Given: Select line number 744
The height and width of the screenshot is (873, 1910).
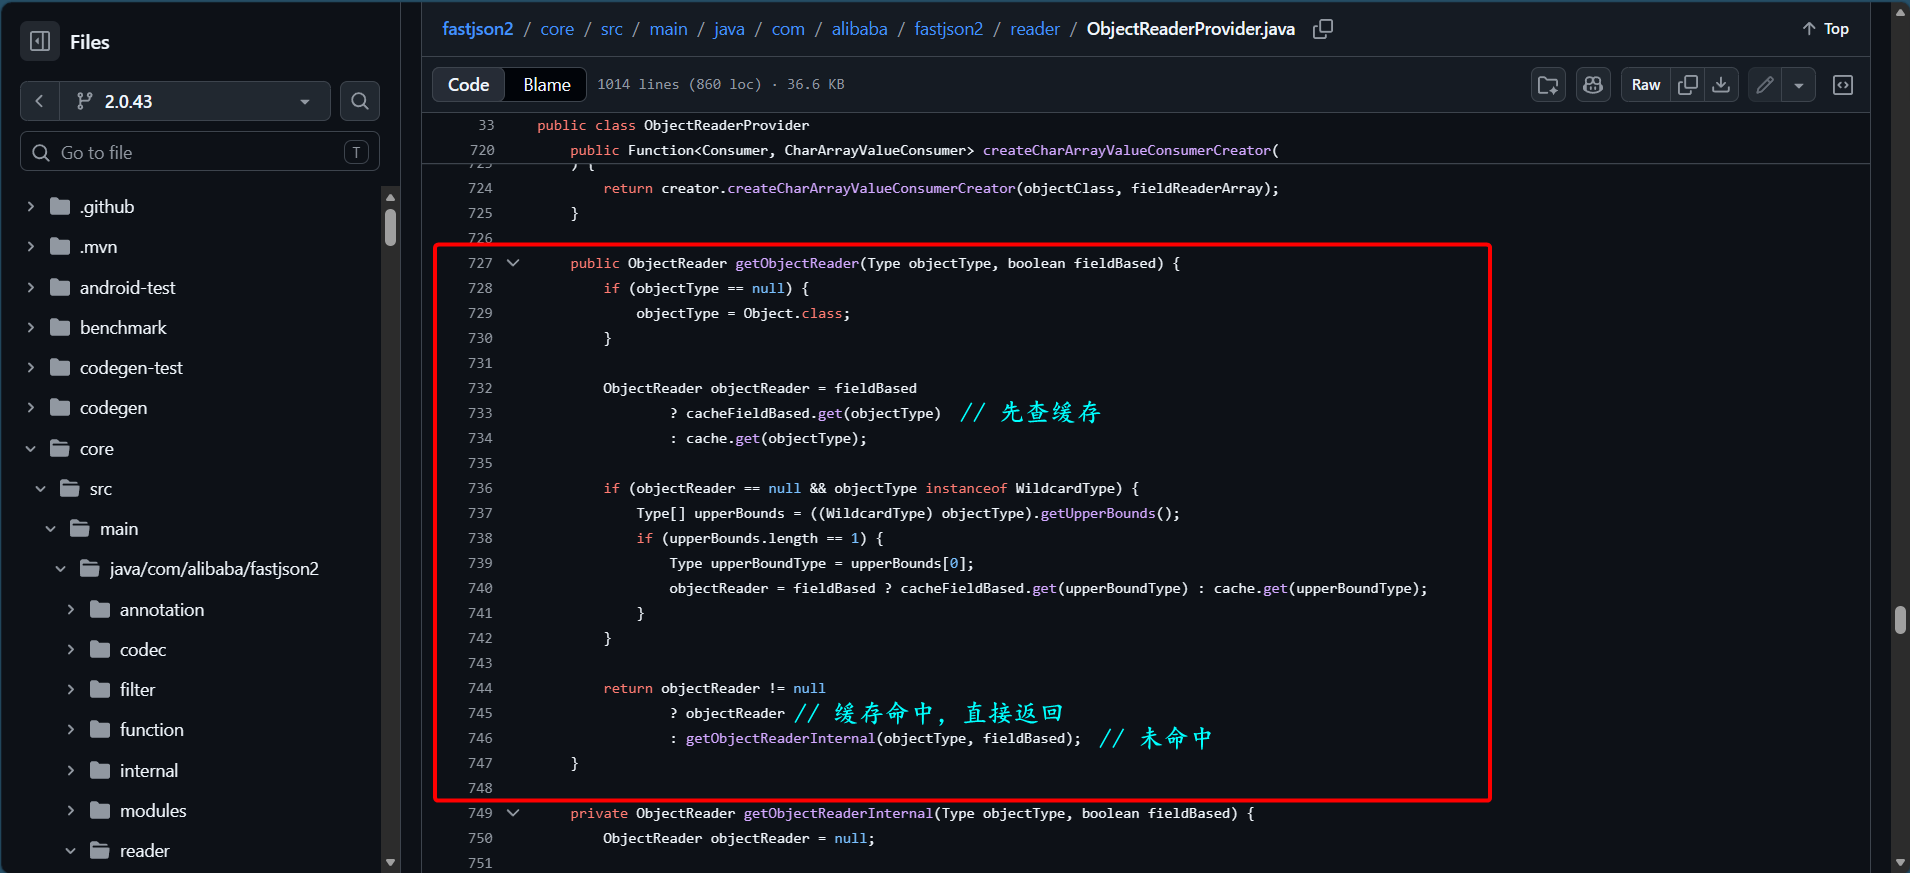Looking at the screenshot, I should (480, 688).
